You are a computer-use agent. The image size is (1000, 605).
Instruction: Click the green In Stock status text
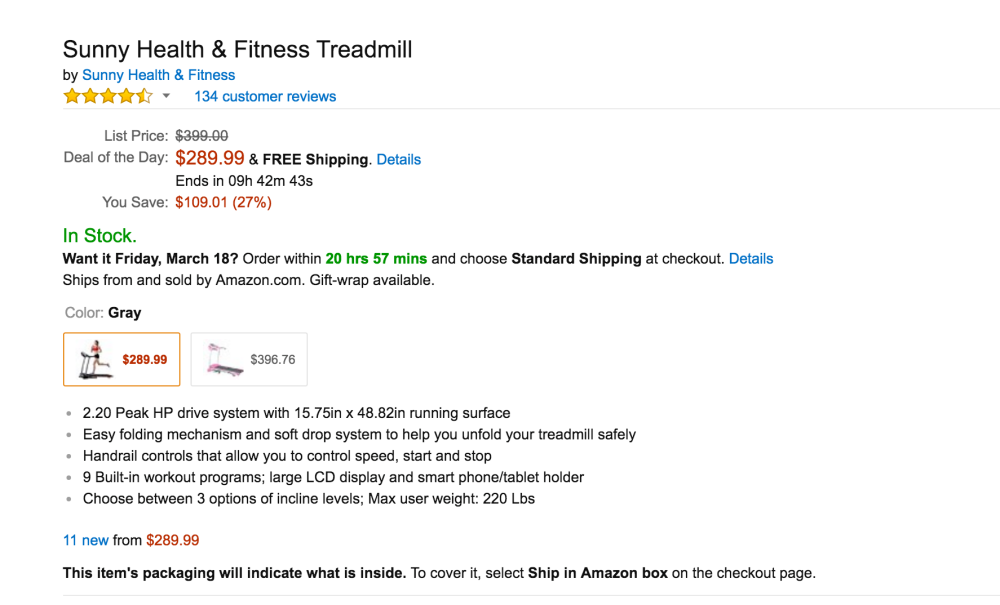pyautogui.click(x=100, y=236)
